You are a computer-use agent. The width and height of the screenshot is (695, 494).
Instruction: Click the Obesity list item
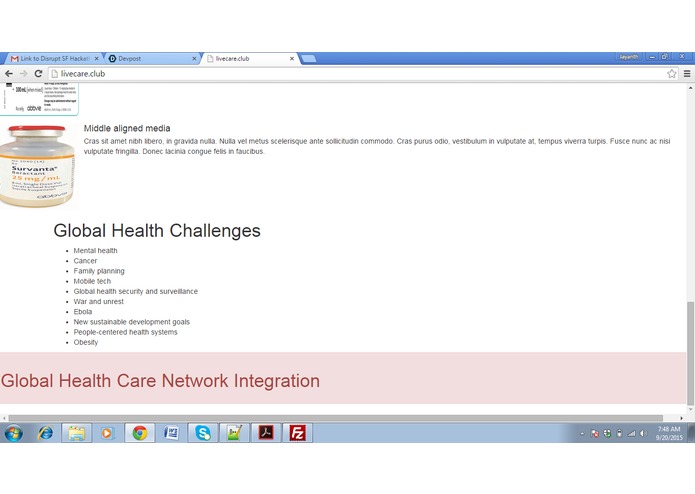click(x=86, y=342)
